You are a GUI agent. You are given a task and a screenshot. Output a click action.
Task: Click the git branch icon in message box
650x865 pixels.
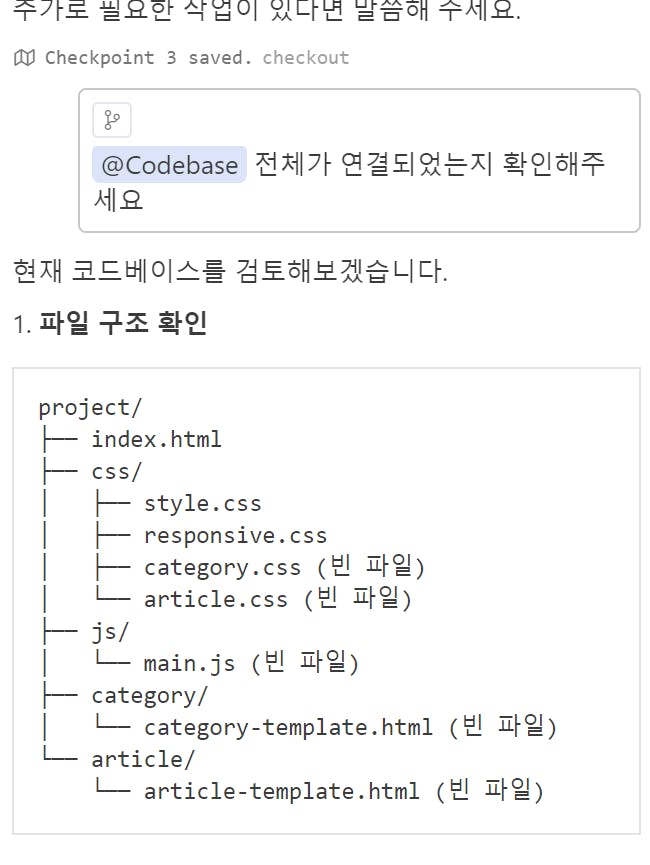[x=112, y=121]
